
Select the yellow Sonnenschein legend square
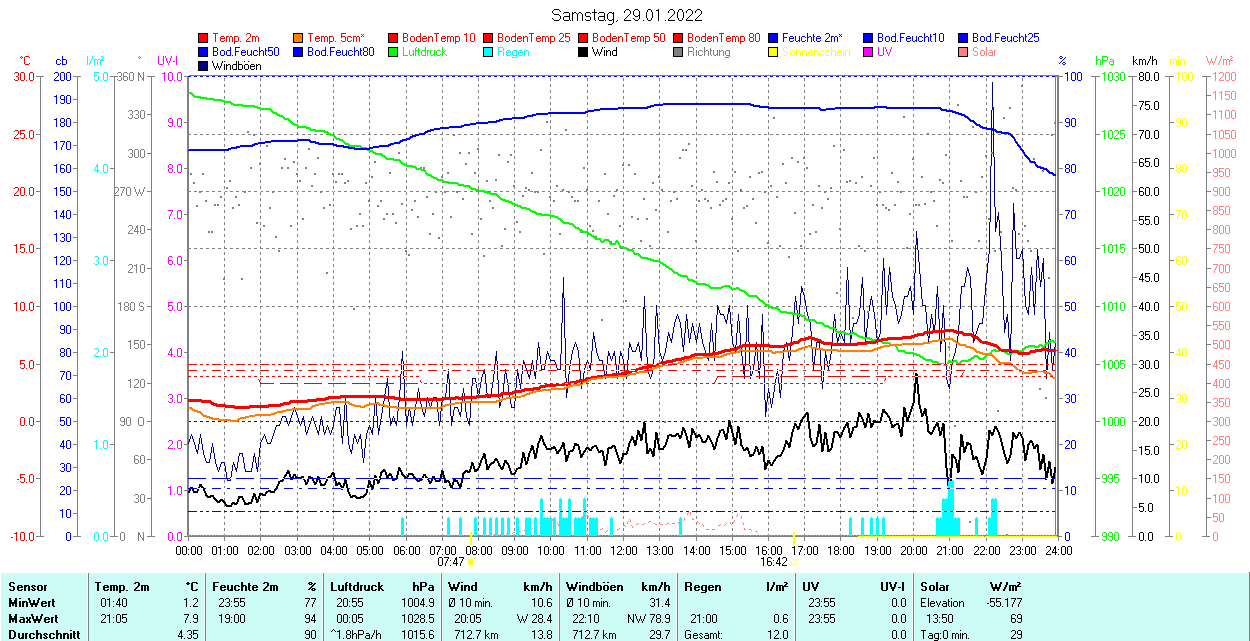click(773, 52)
